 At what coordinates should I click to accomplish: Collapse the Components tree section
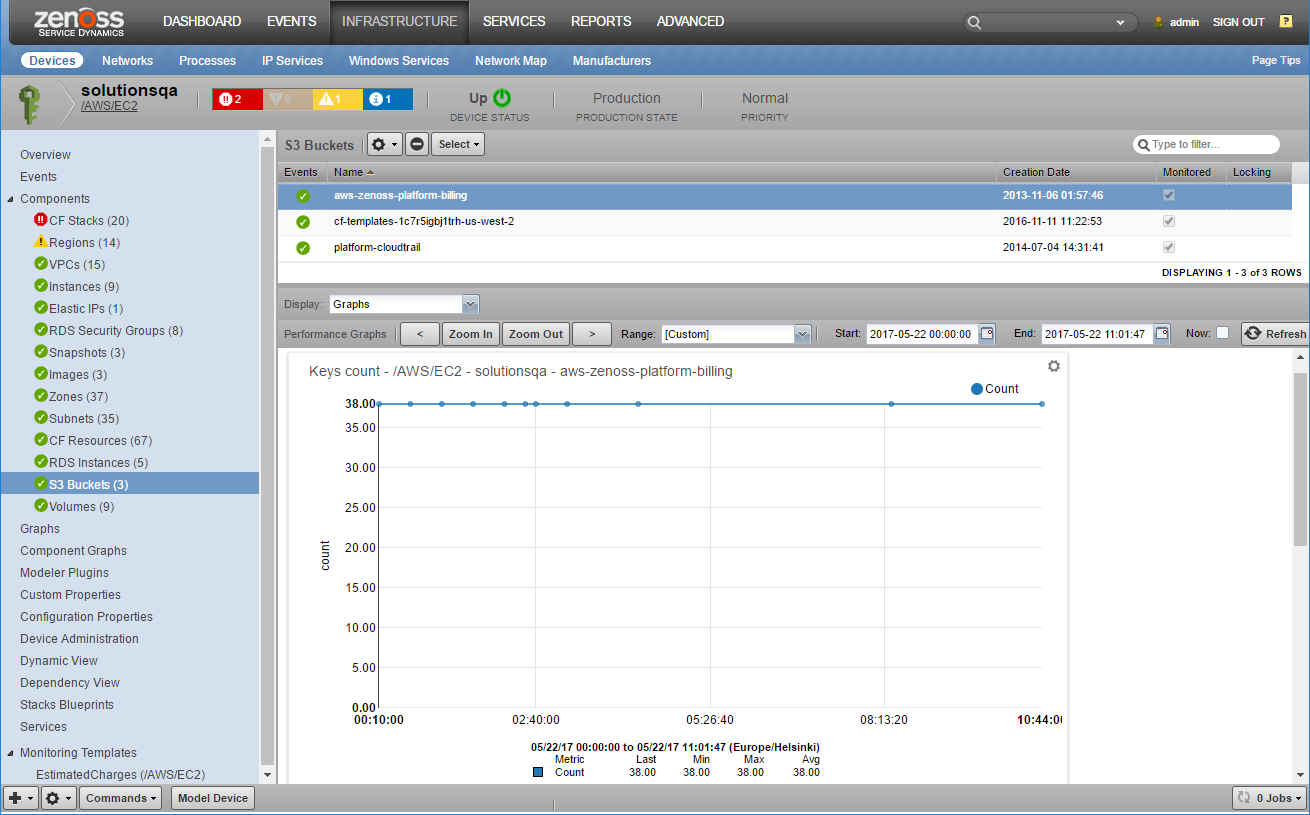click(10, 199)
